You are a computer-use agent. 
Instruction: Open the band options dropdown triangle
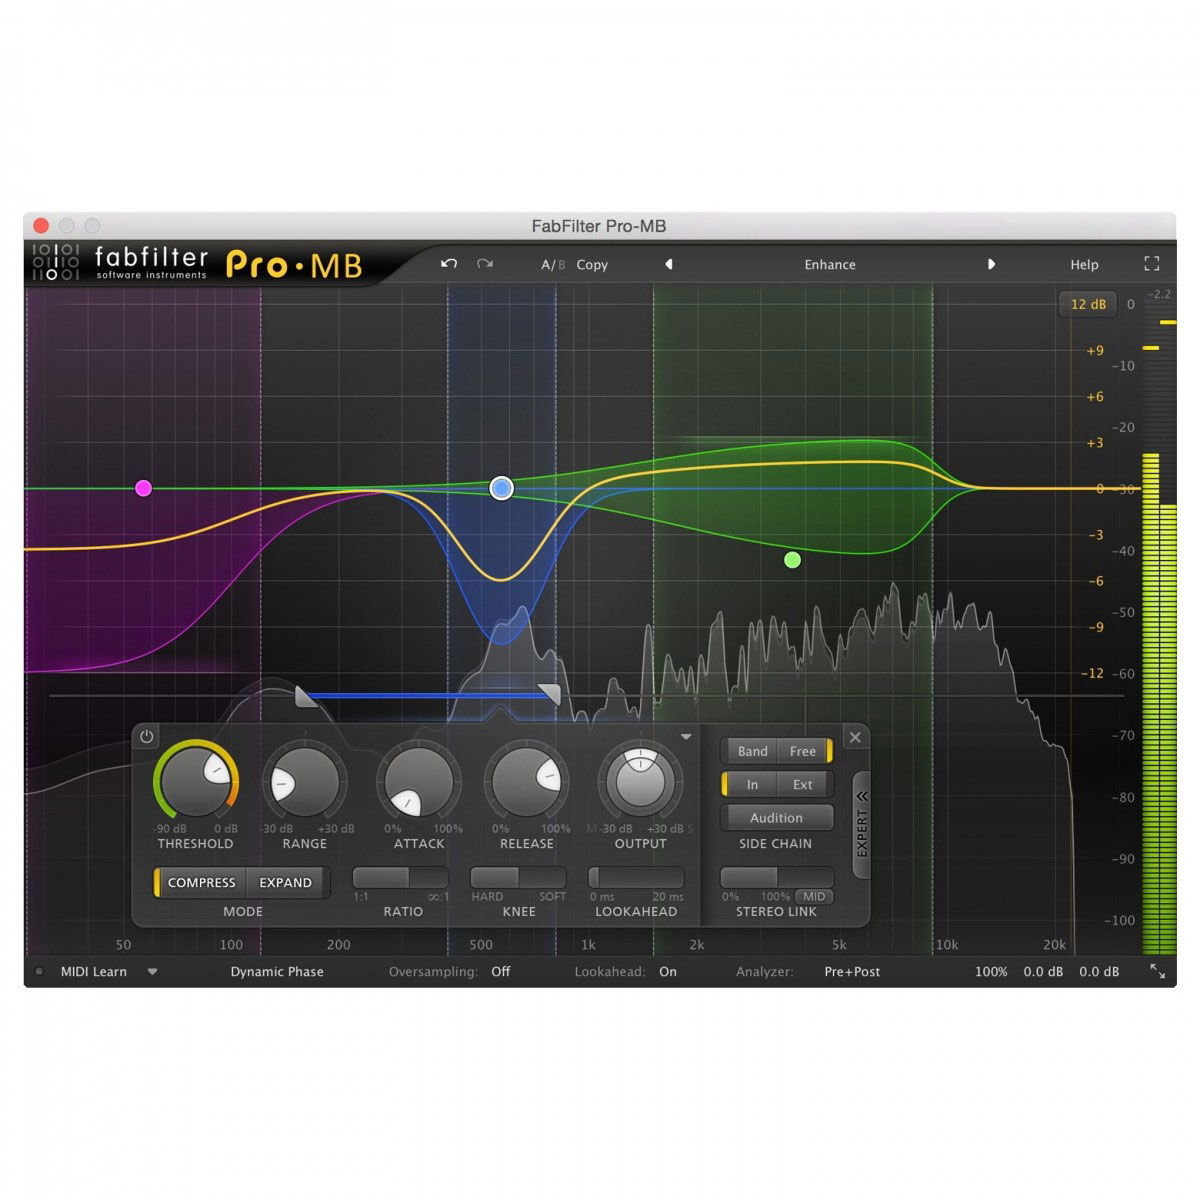click(x=686, y=735)
